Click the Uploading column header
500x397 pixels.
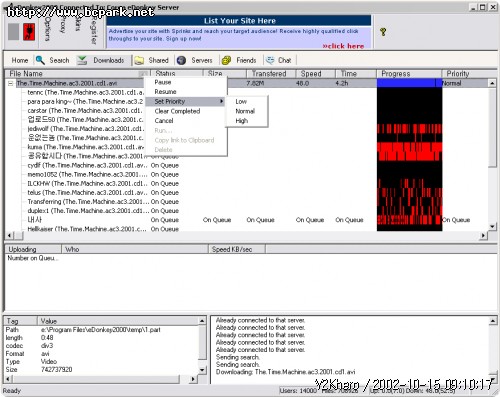pos(33,249)
